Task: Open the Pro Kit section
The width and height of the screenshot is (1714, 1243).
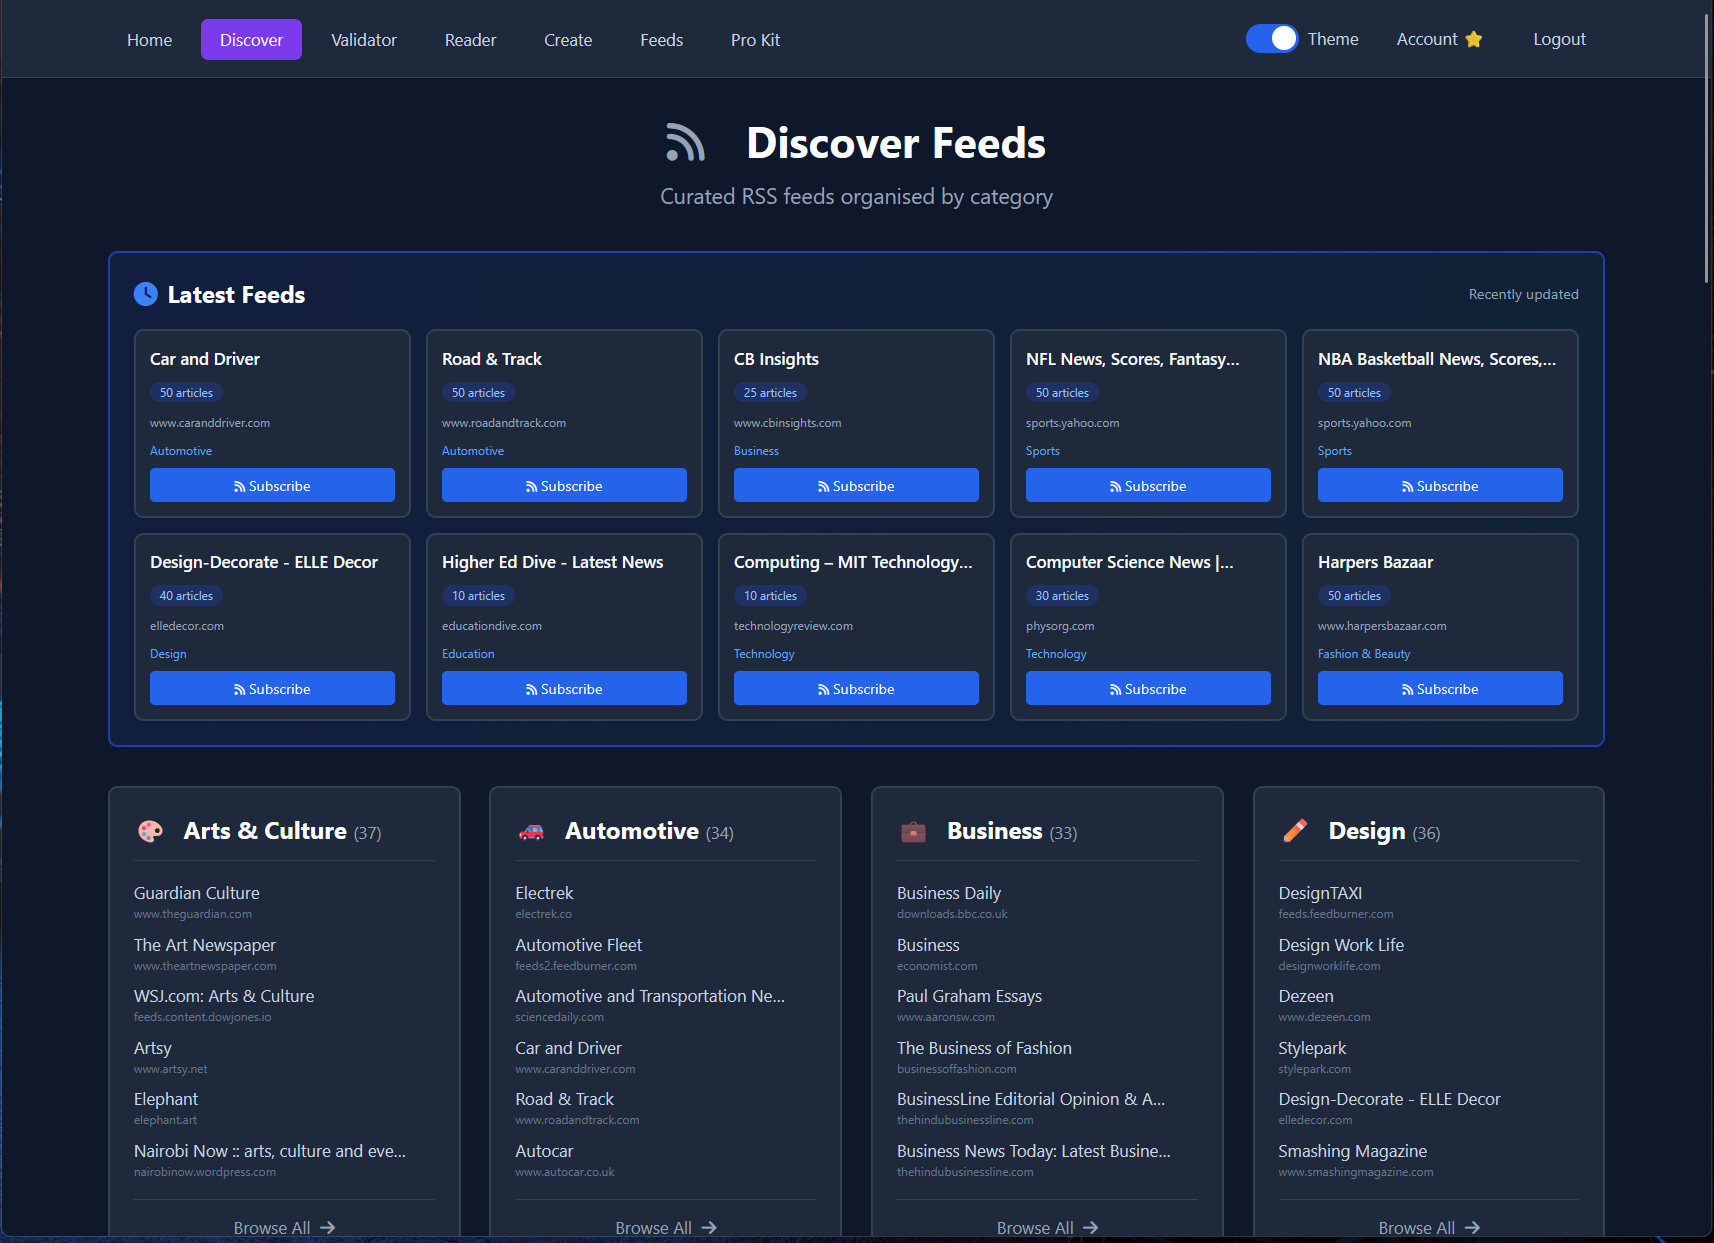Action: pos(755,40)
